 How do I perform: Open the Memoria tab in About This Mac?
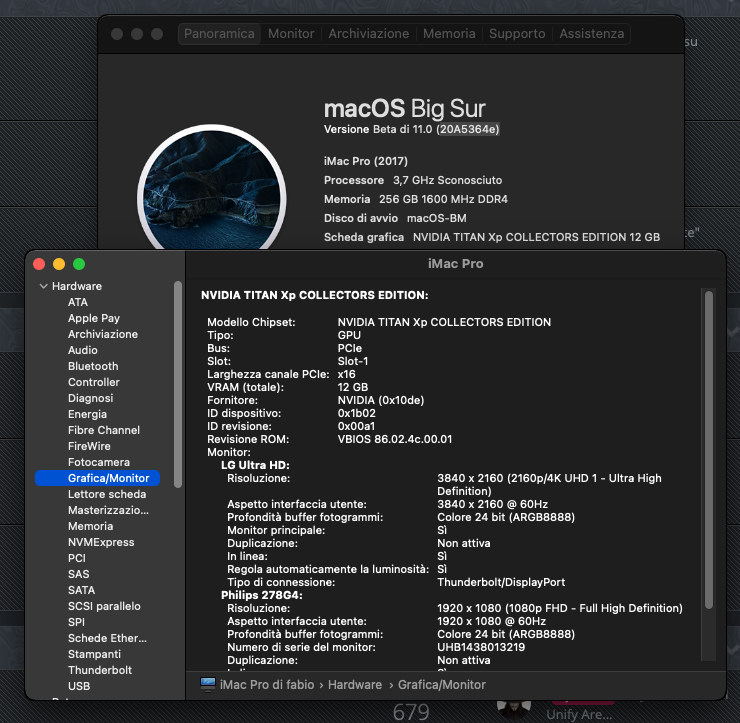(x=449, y=34)
